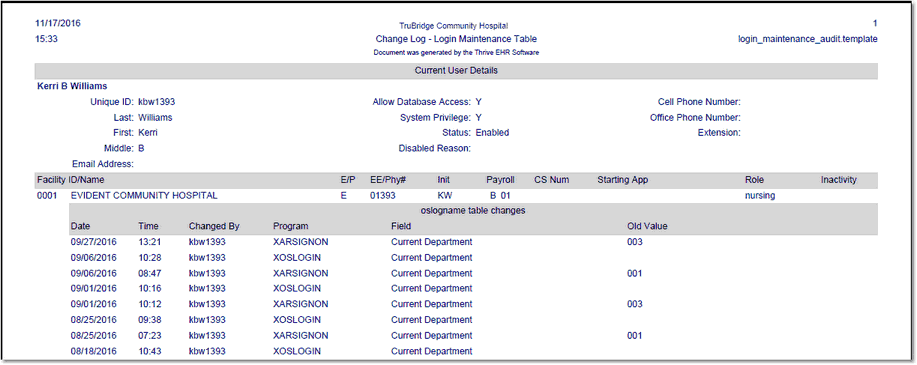917x365 pixels.
Task: Click the Current User Details section header
Action: 456,71
